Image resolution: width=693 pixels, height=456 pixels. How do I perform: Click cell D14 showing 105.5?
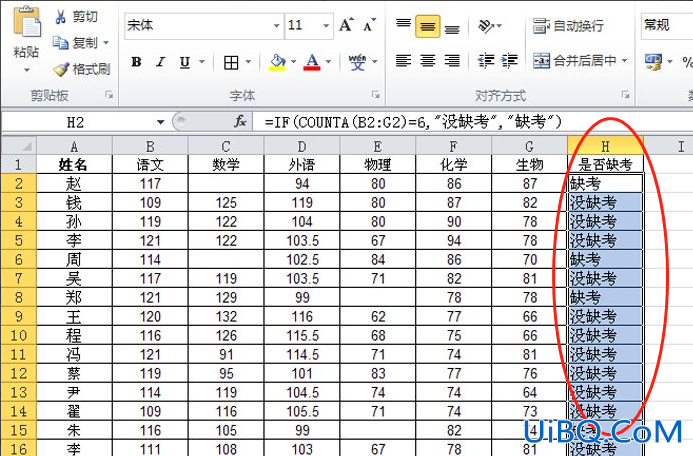pyautogui.click(x=302, y=411)
